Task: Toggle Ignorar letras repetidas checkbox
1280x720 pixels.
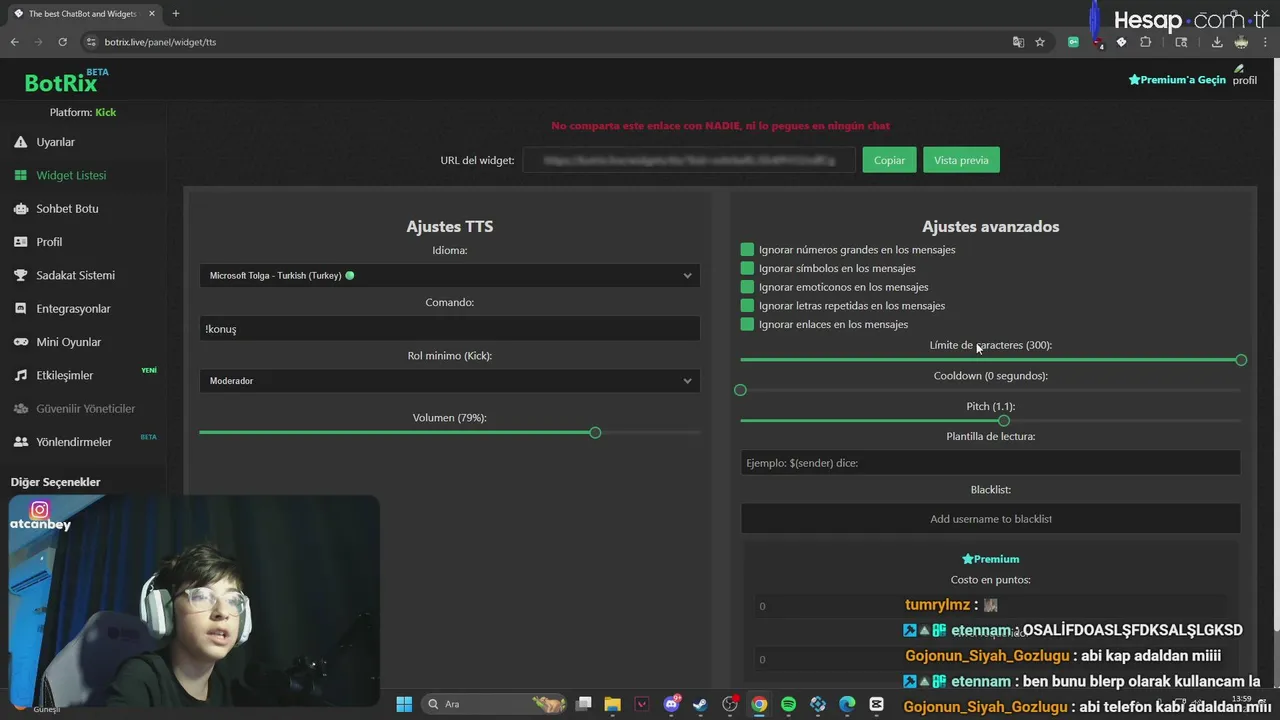Action: coord(747,305)
